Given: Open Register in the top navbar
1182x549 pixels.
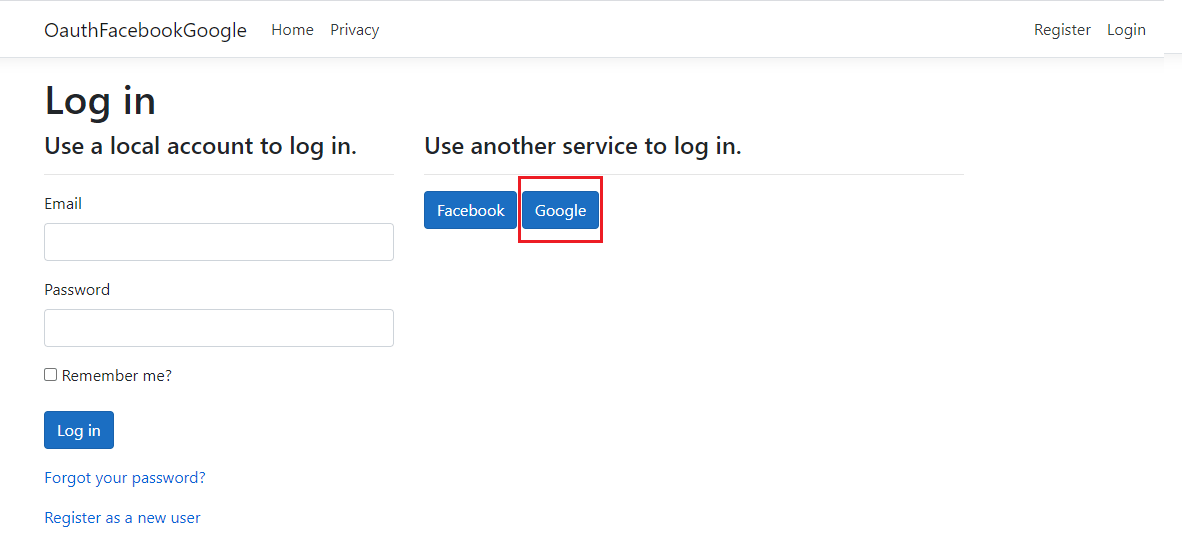Looking at the screenshot, I should tap(1061, 30).
